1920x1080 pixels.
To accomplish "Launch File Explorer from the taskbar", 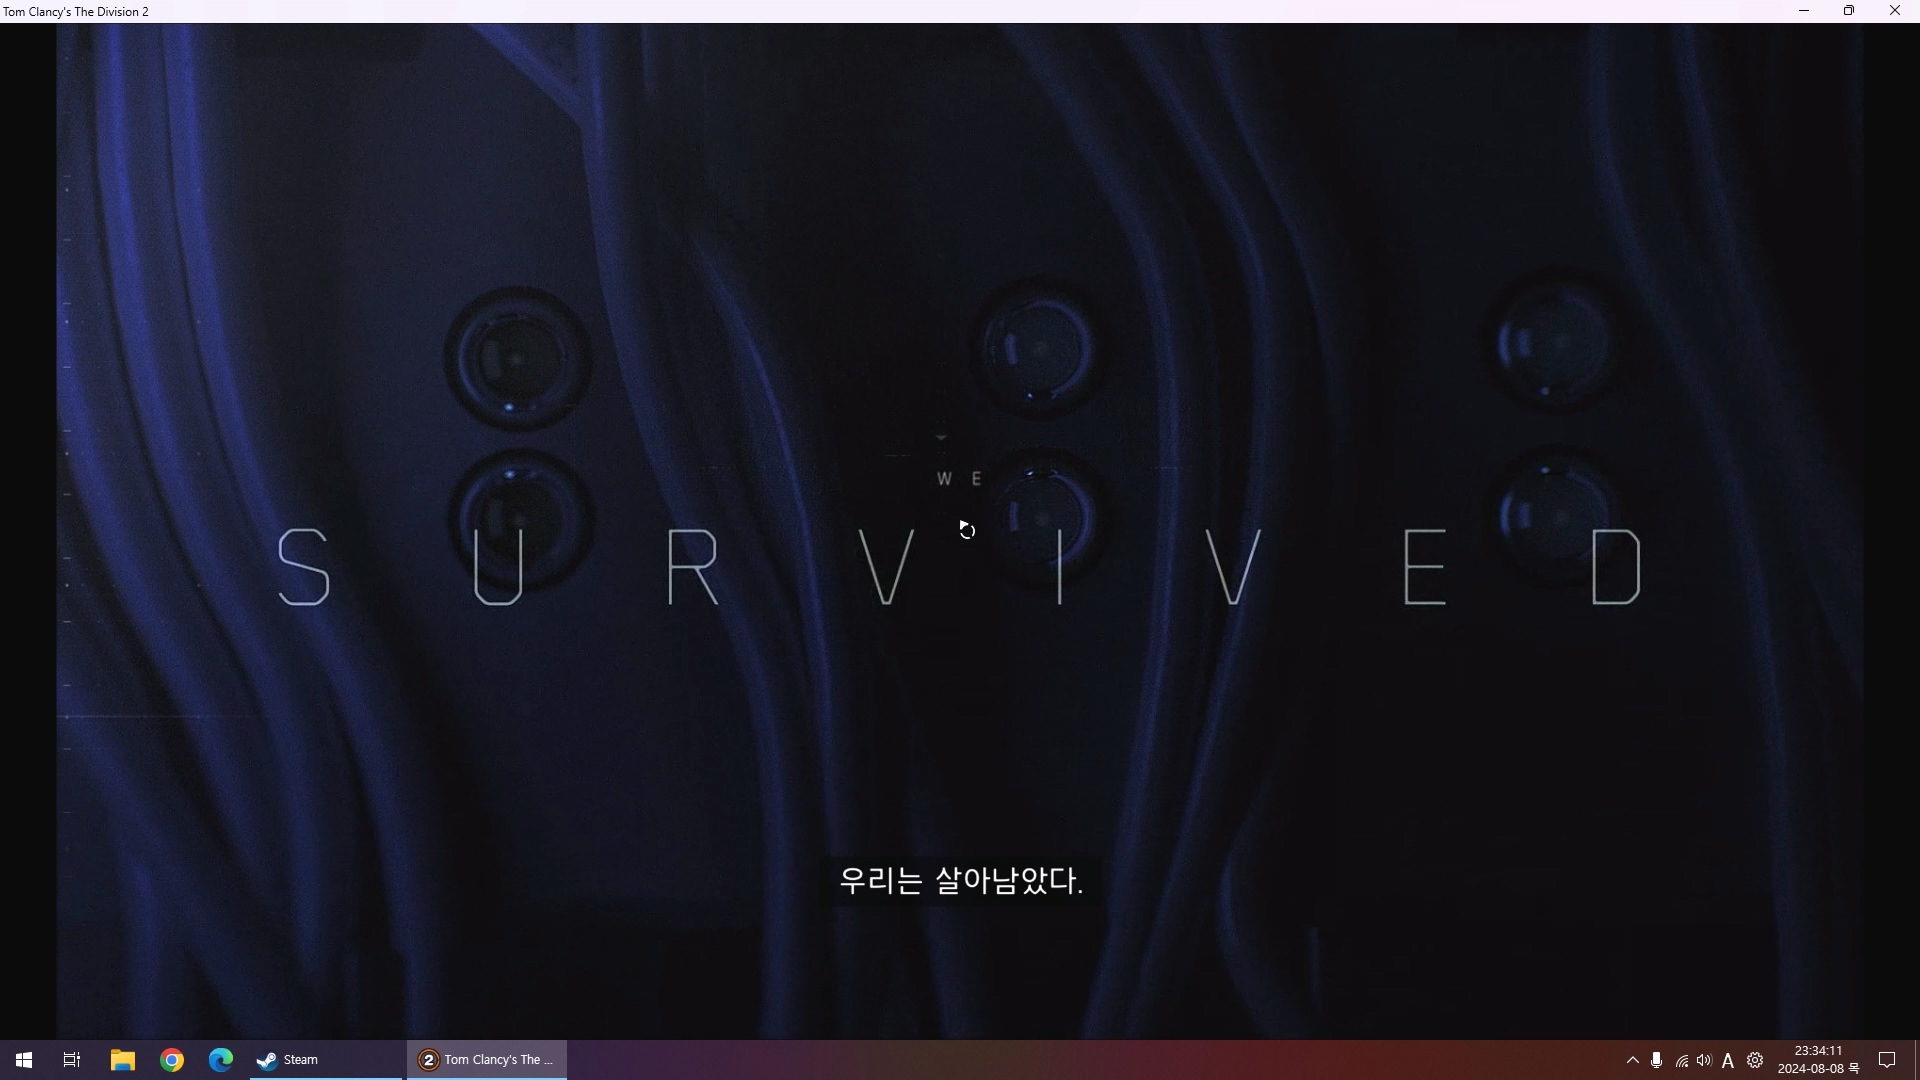I will (x=122, y=1060).
